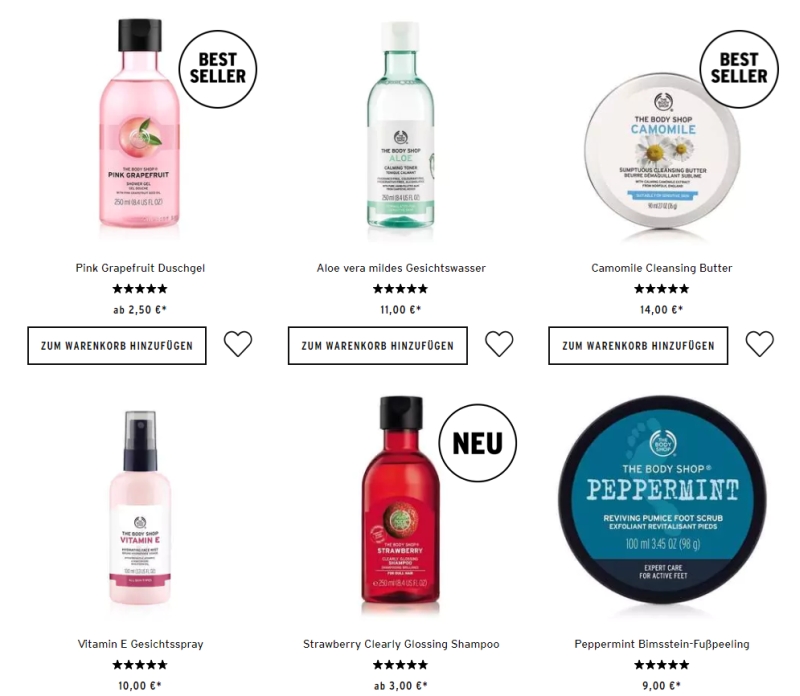Viewport: 800px width, 696px height.
Task: Click the Best Seller badge on Pink Grapefruit
Action: coord(218,69)
